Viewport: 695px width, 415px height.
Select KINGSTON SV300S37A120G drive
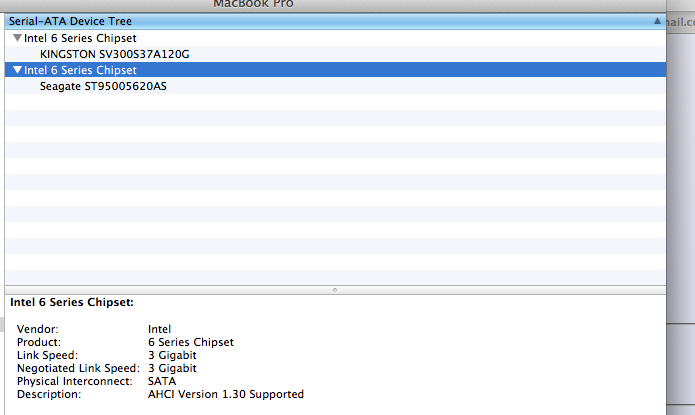point(114,54)
